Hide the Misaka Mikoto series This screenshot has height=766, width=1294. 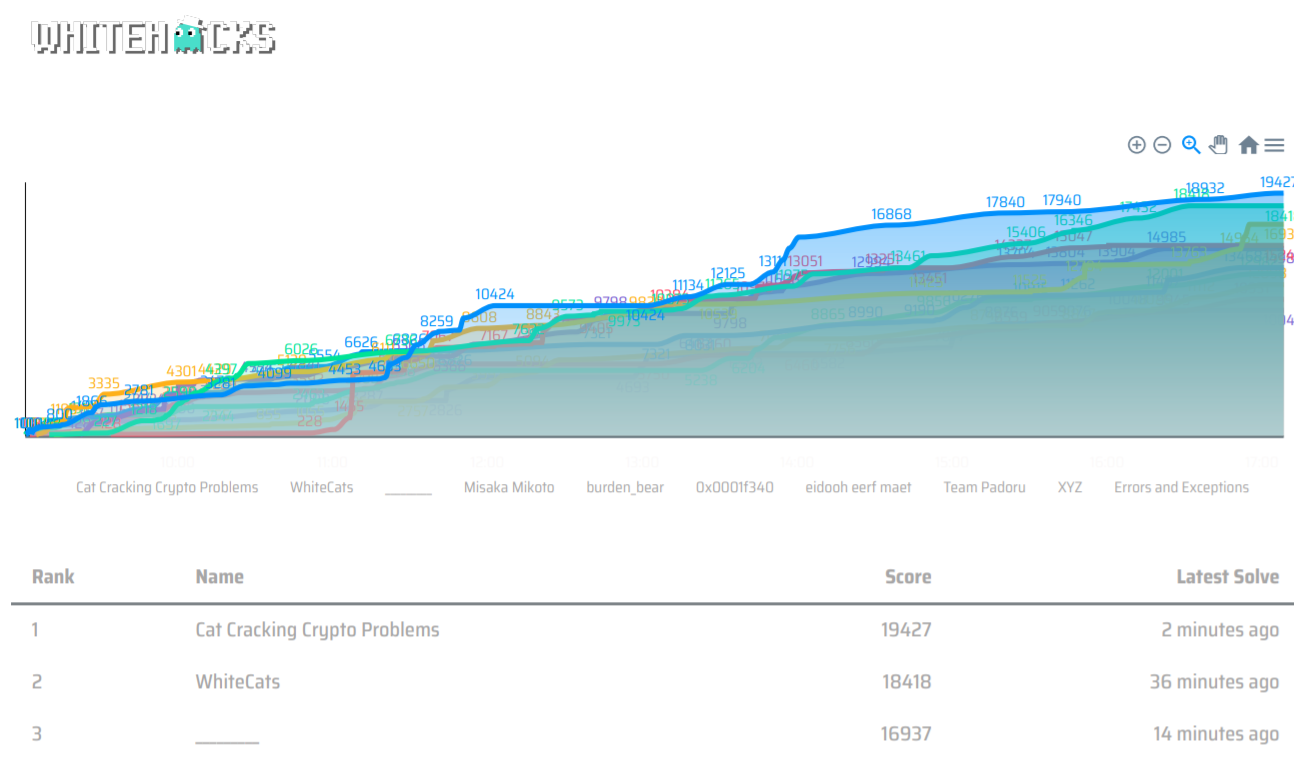click(x=508, y=488)
